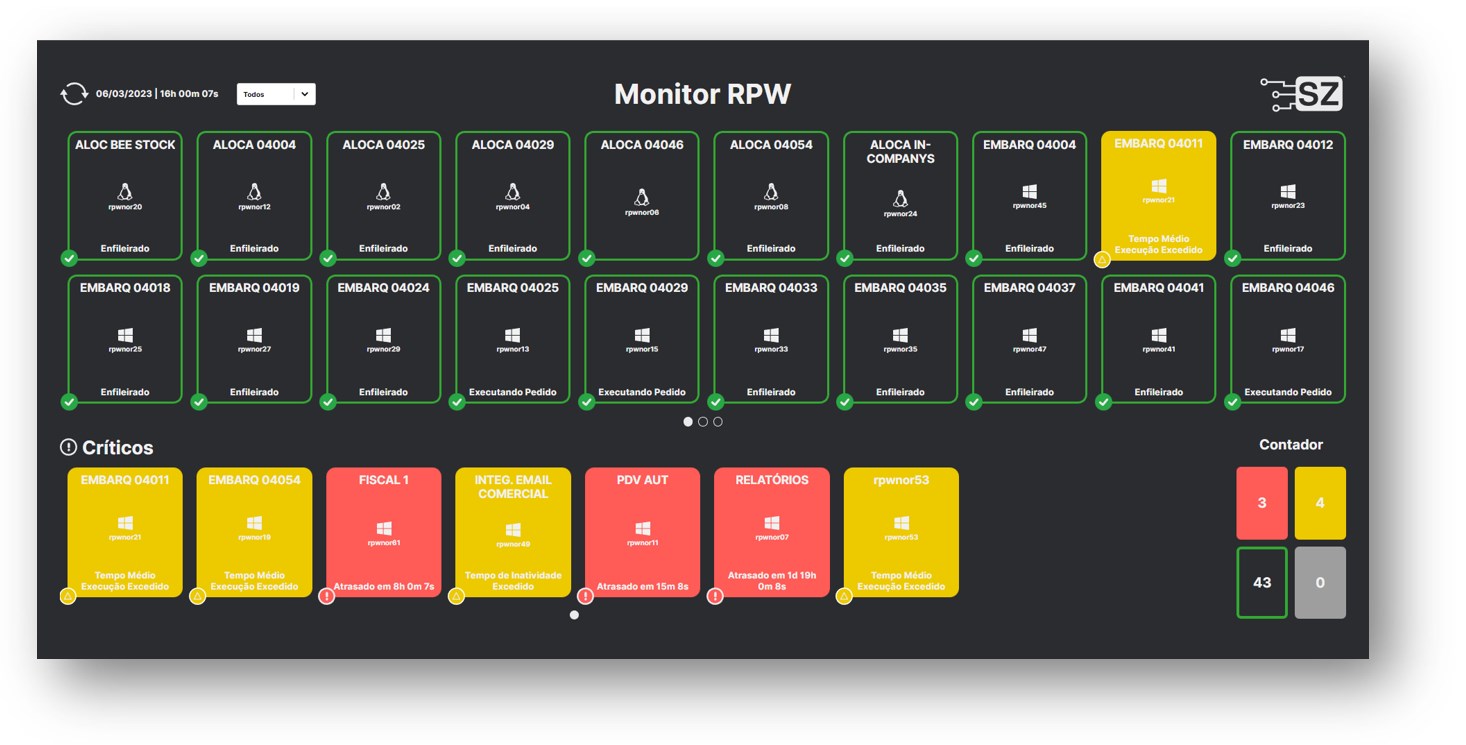
Task: Click the refresh sync icon
Action: pos(74,94)
